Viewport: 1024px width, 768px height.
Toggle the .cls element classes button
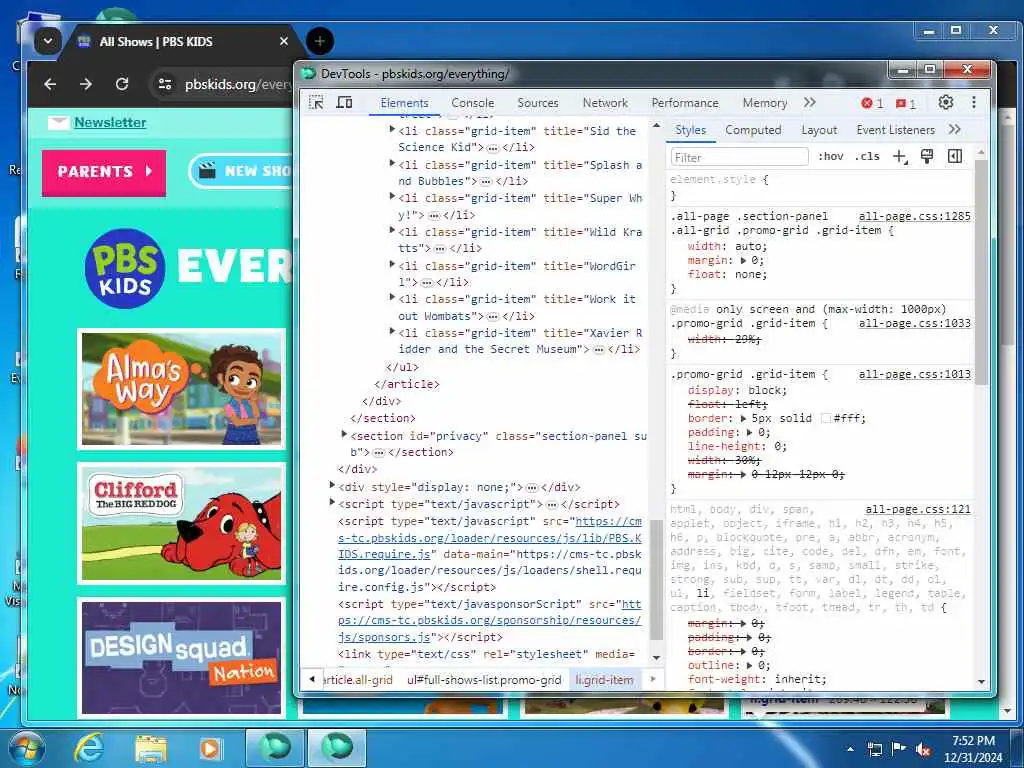point(867,156)
